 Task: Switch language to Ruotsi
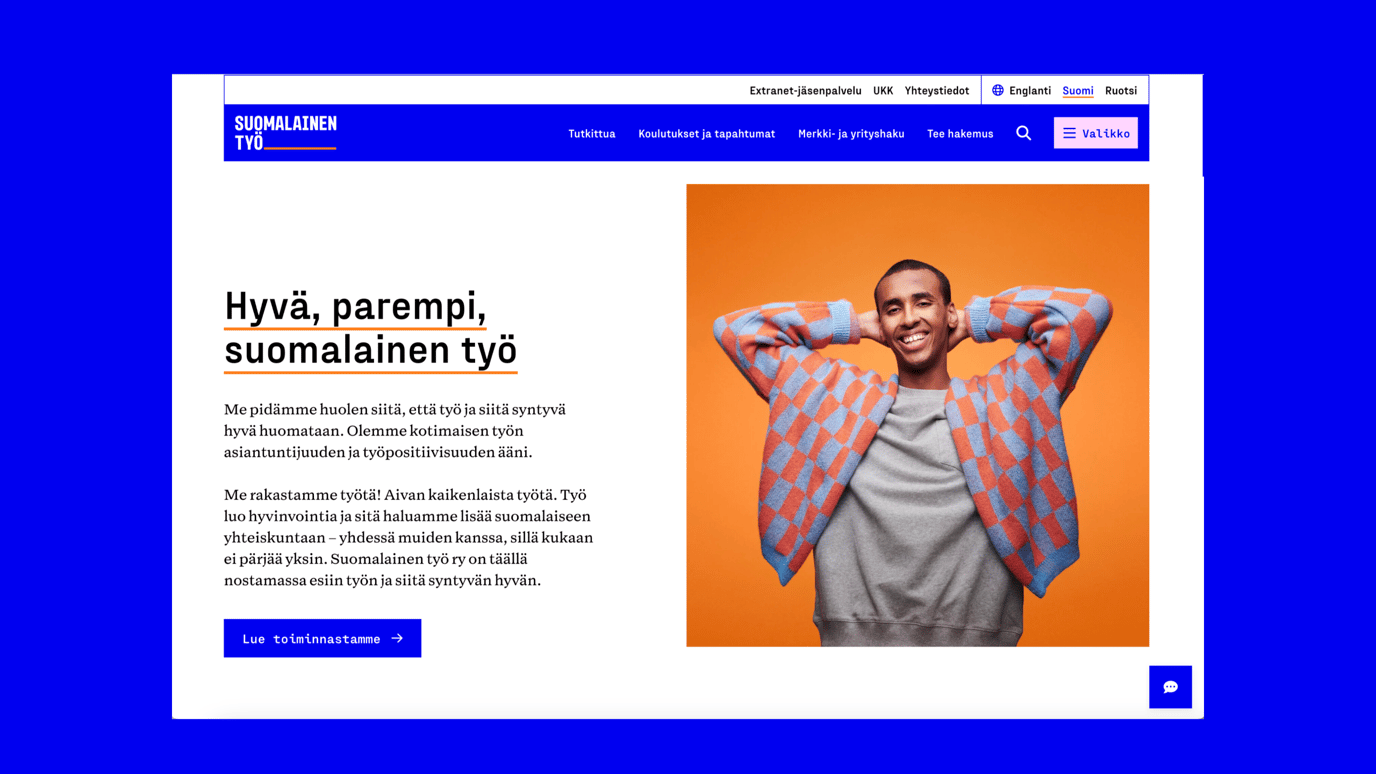(1120, 90)
